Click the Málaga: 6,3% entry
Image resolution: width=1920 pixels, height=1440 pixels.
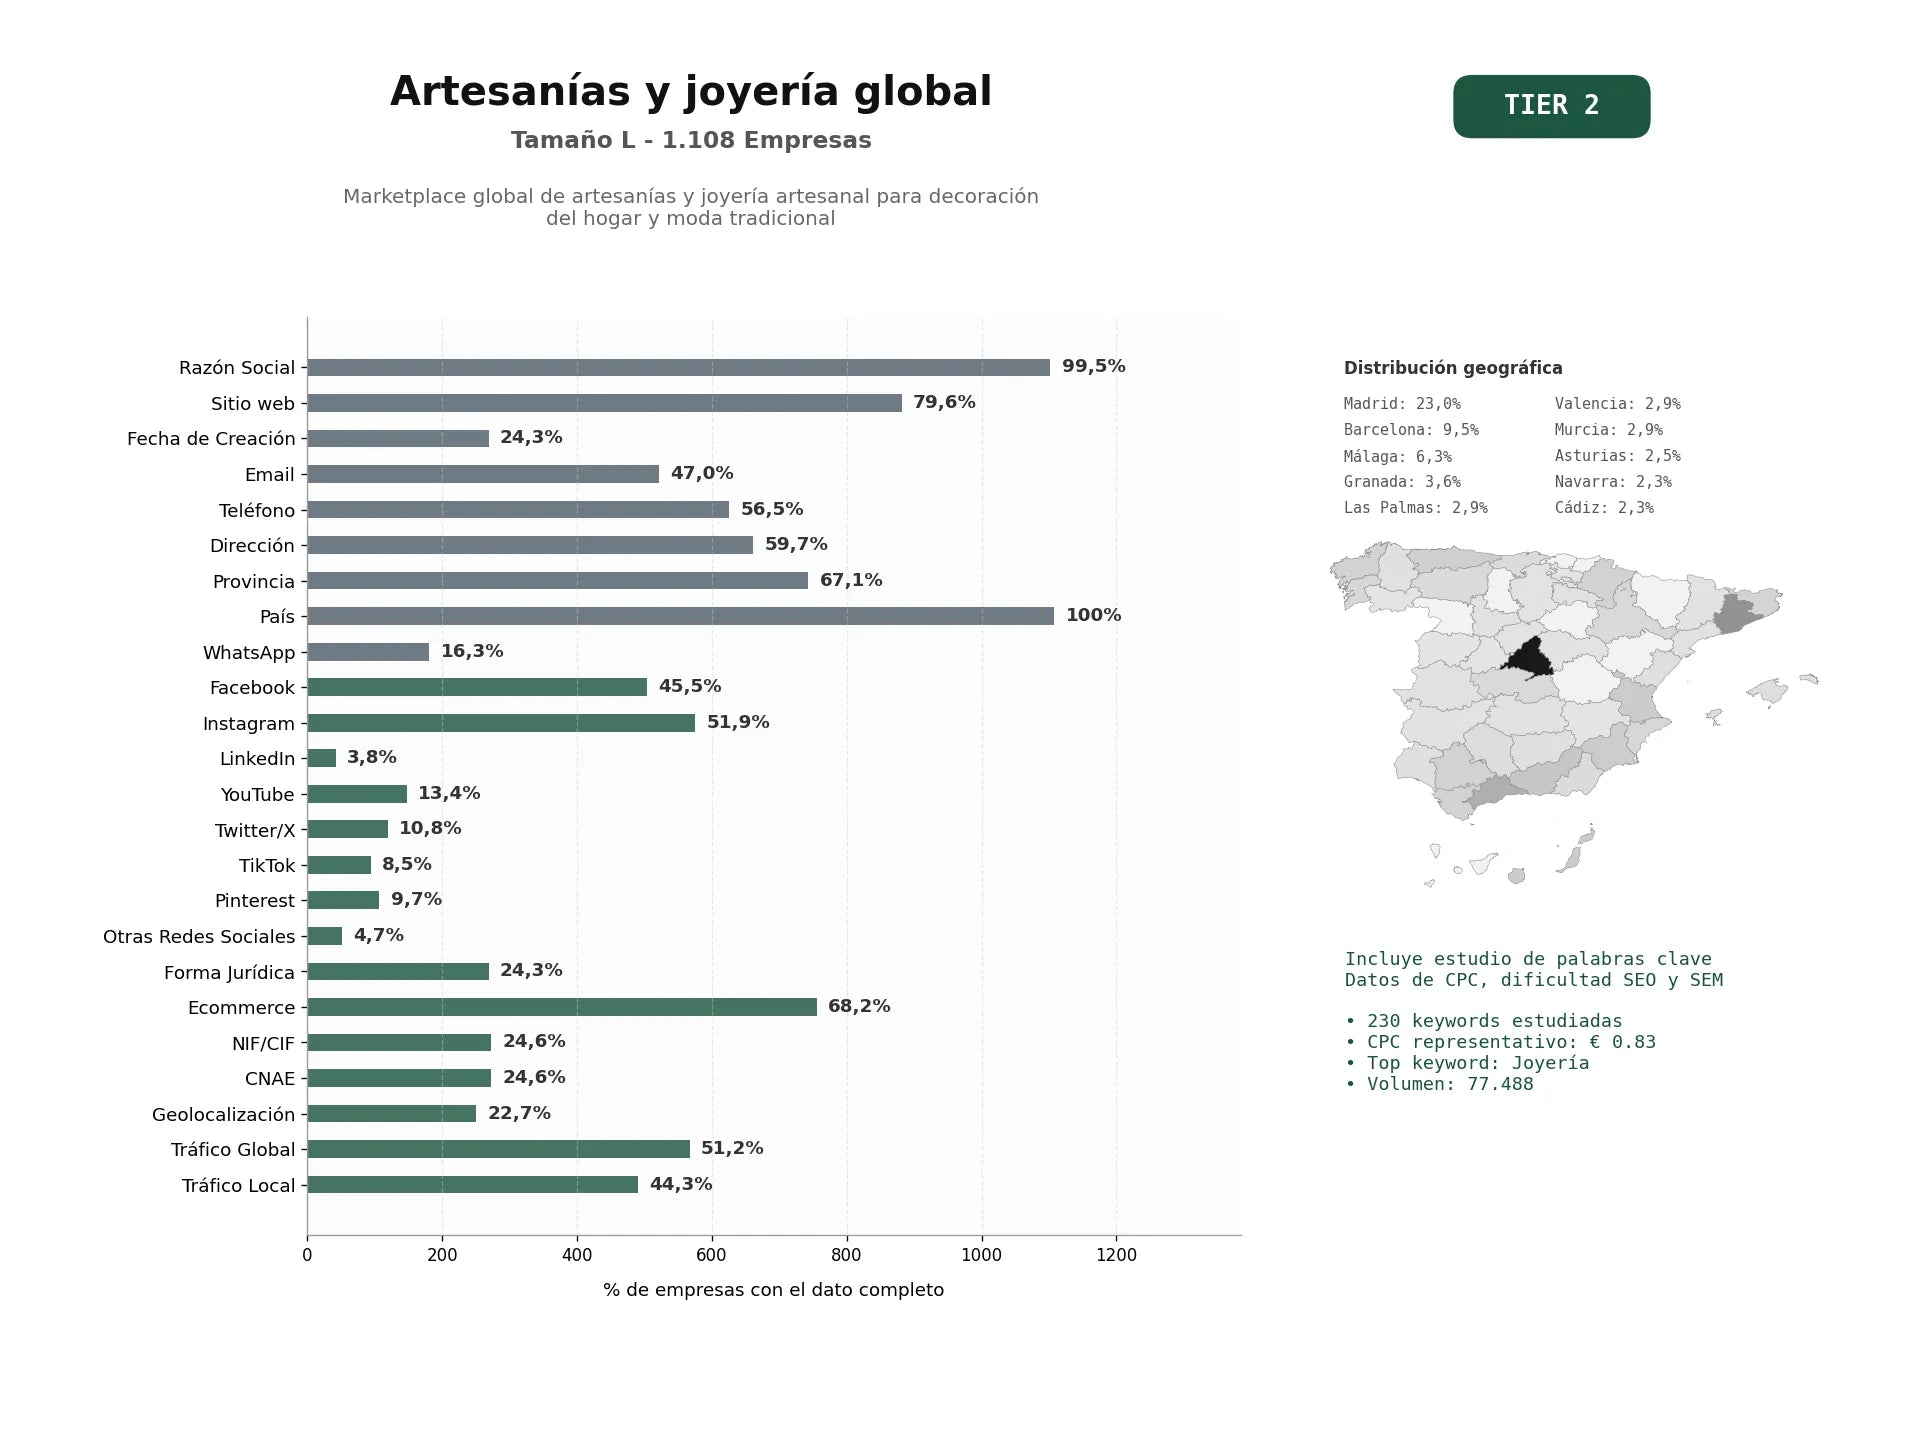(1397, 456)
